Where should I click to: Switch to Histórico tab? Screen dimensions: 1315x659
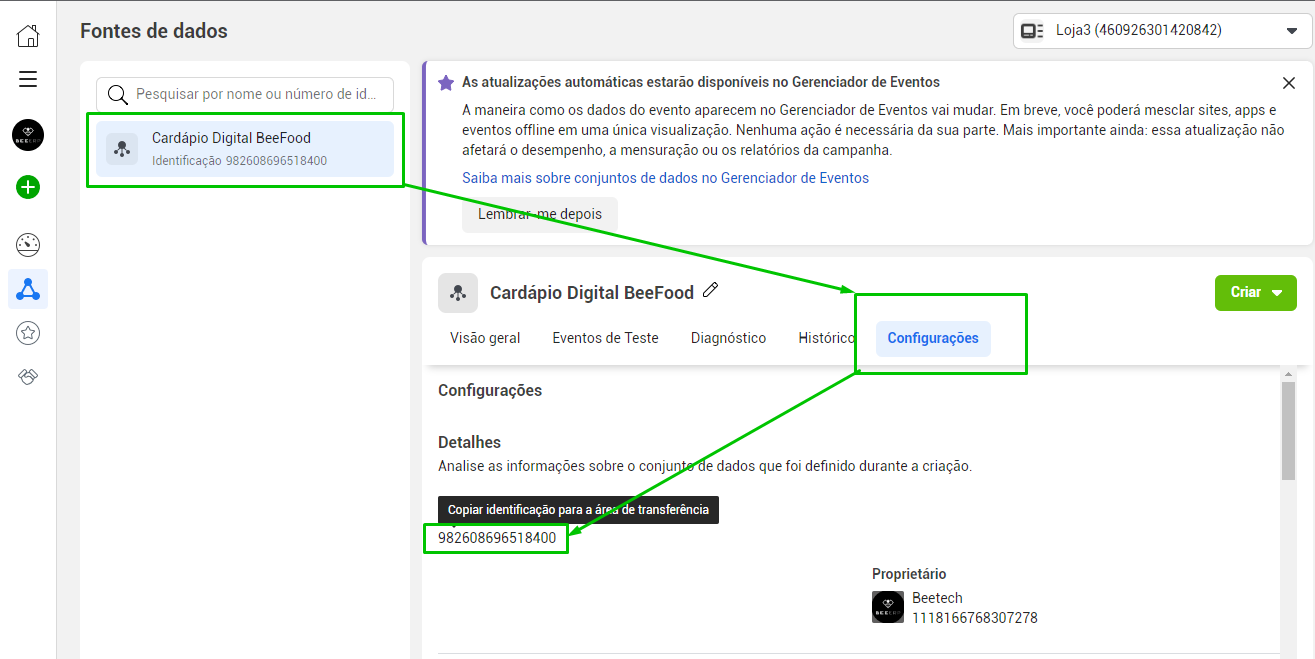point(826,338)
